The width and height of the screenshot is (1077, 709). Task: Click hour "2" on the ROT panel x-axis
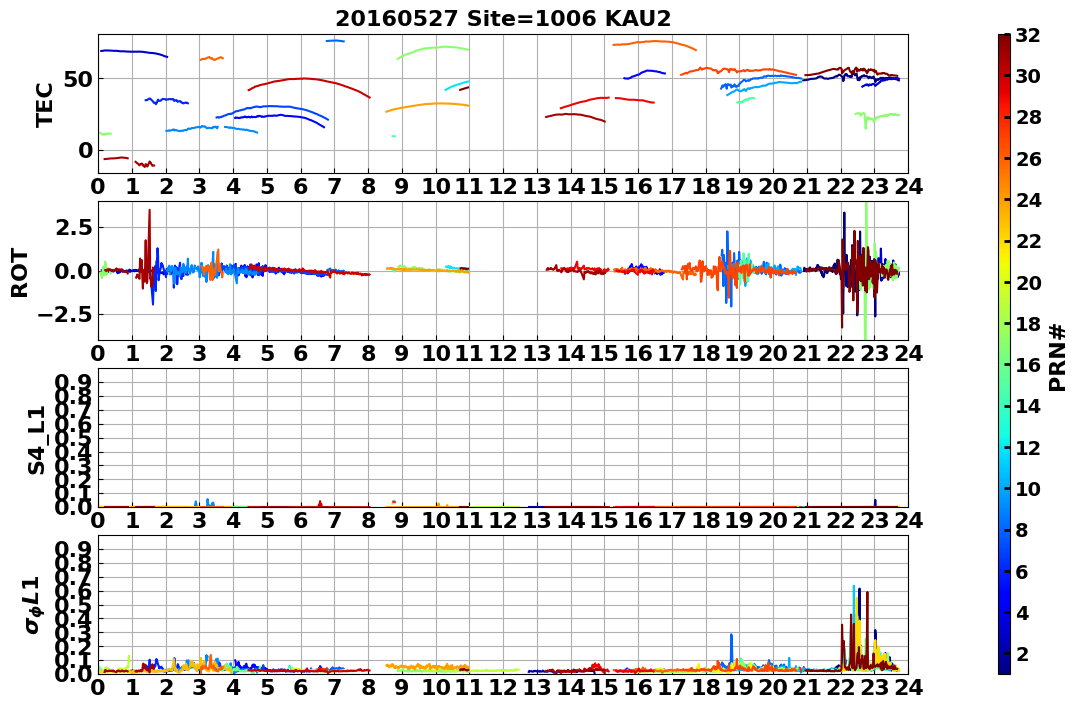click(166, 353)
